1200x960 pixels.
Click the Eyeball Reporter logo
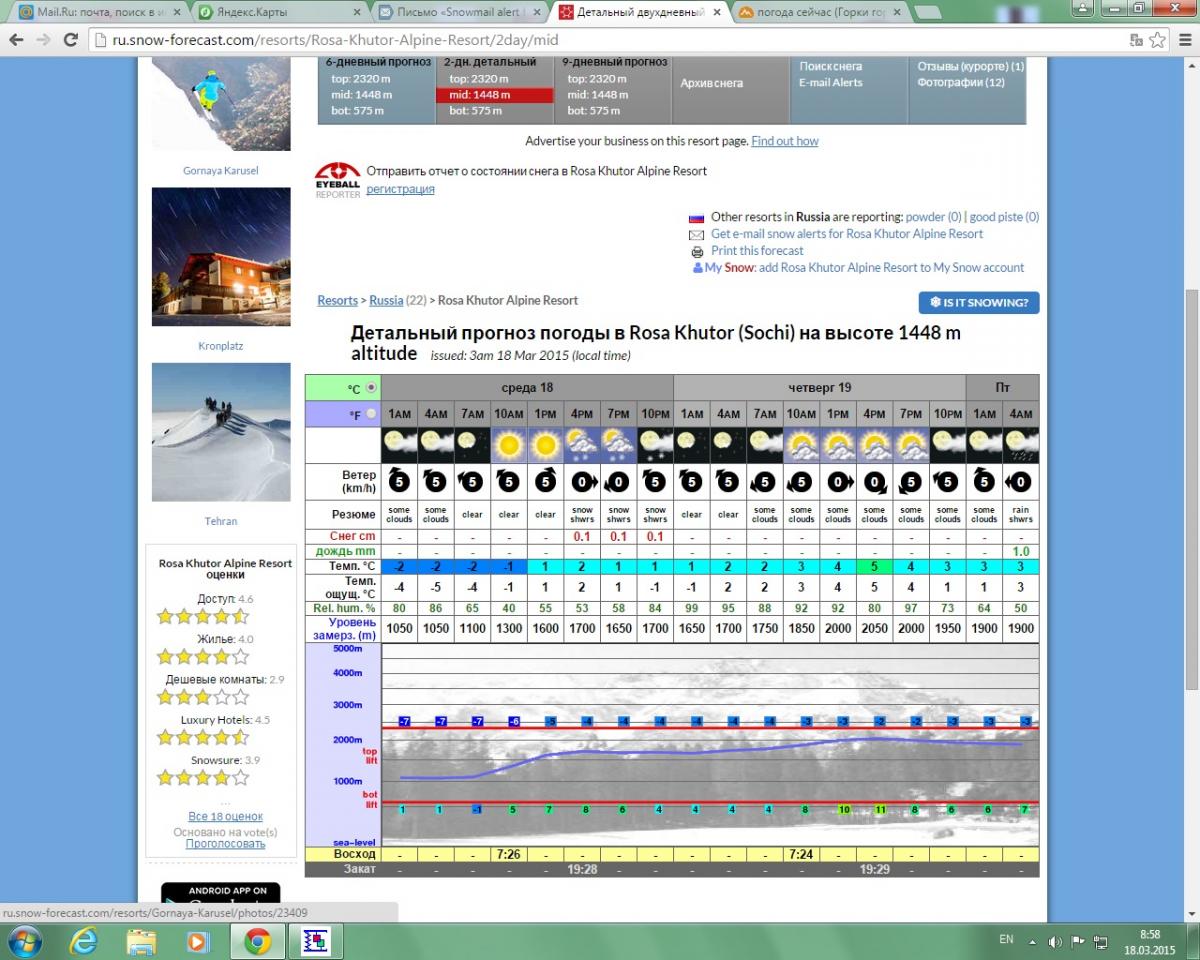coord(337,180)
